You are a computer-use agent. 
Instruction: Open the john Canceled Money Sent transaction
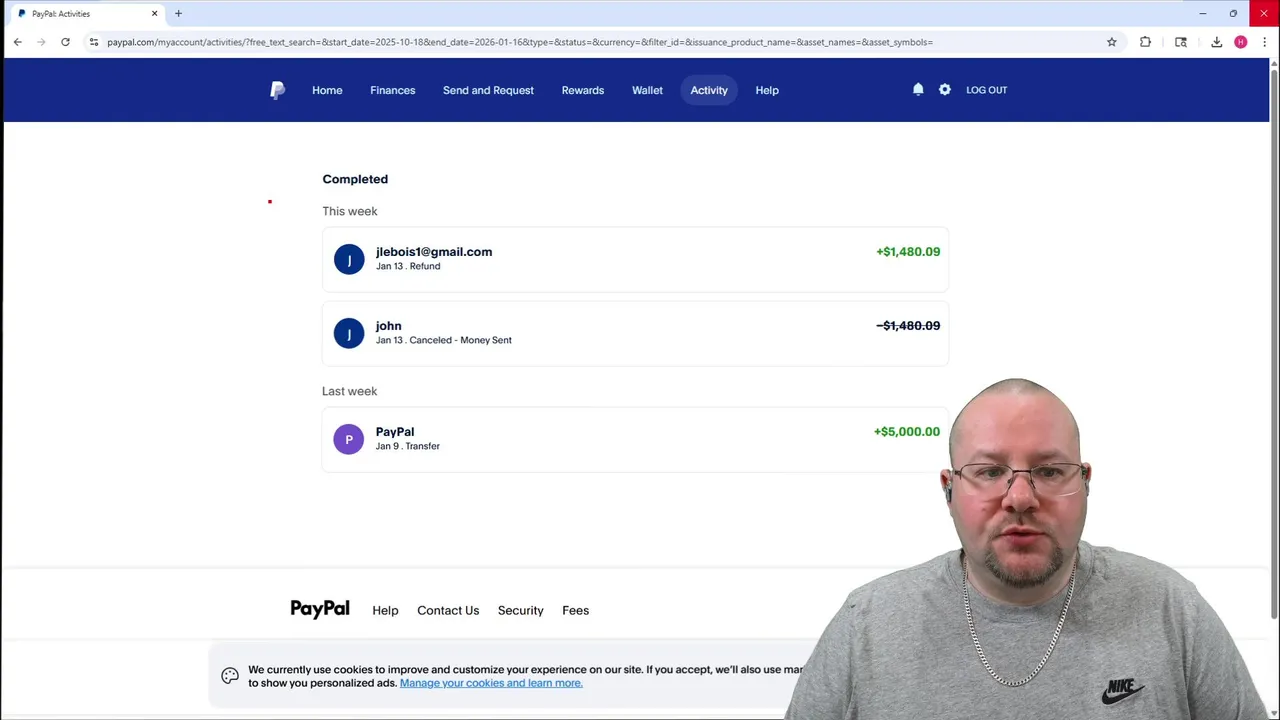635,333
